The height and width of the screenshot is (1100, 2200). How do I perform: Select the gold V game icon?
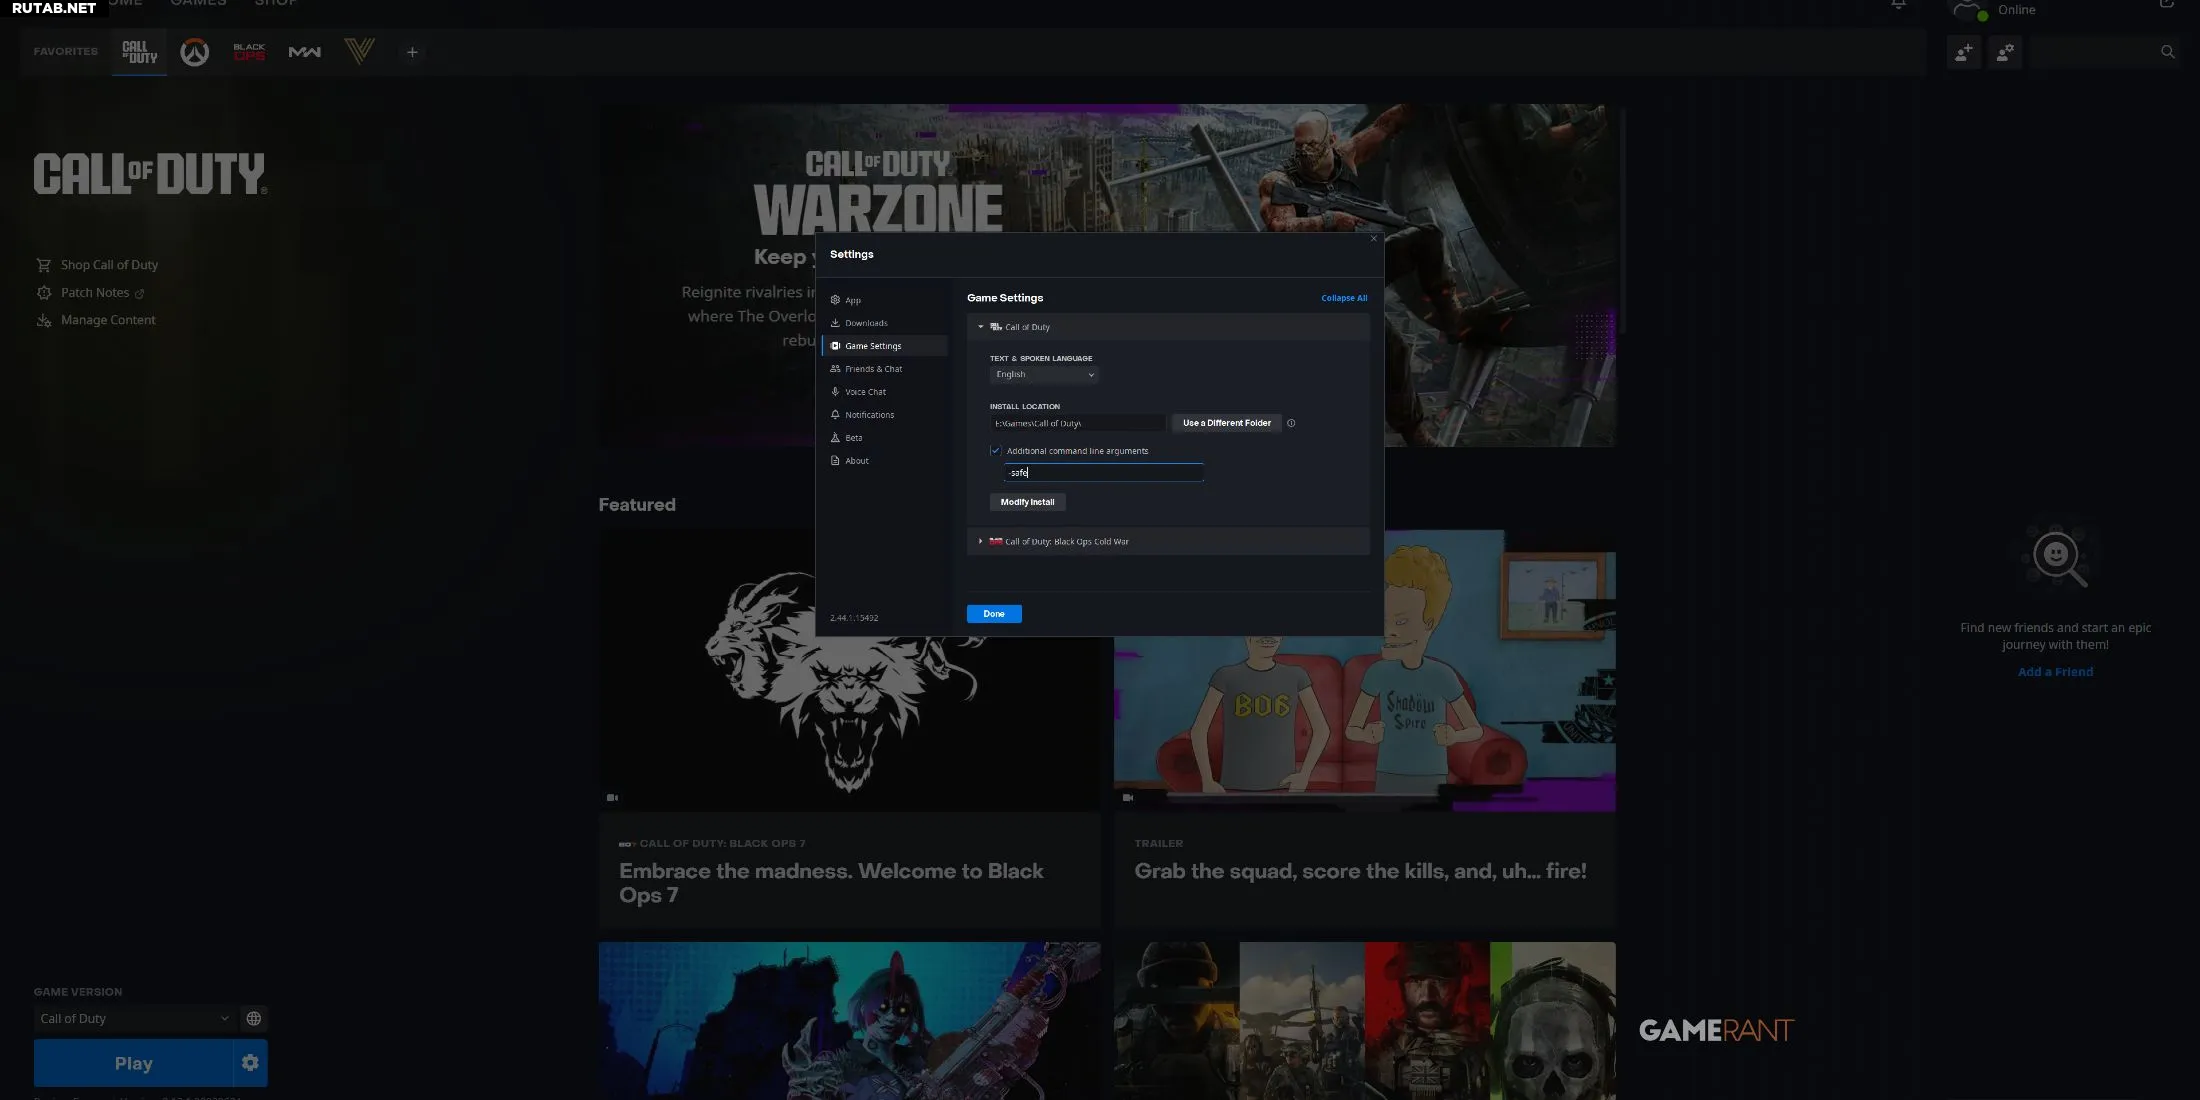point(359,51)
